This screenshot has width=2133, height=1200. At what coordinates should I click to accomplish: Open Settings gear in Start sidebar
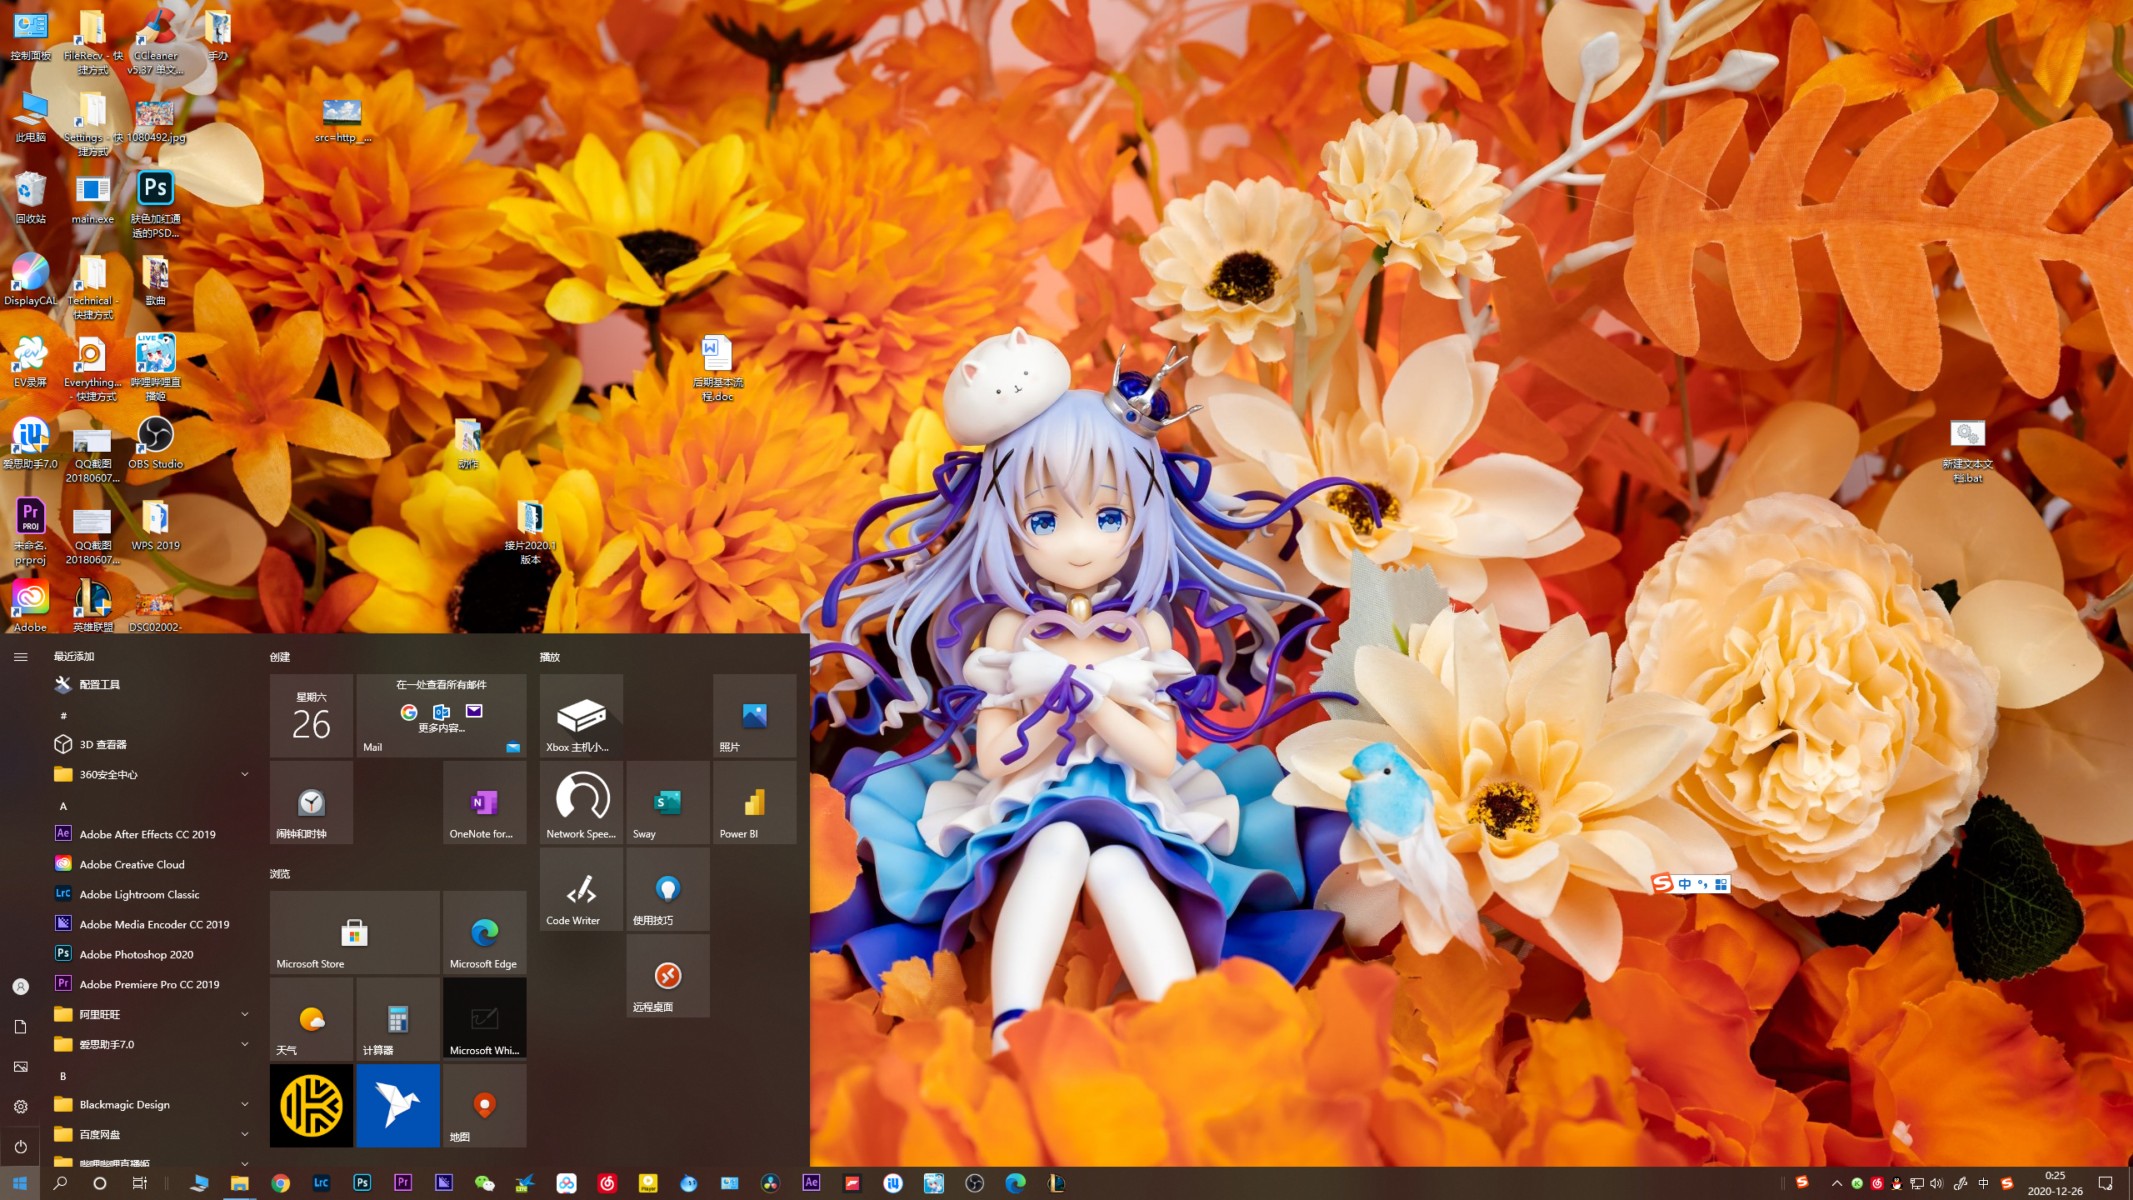pos(20,1107)
